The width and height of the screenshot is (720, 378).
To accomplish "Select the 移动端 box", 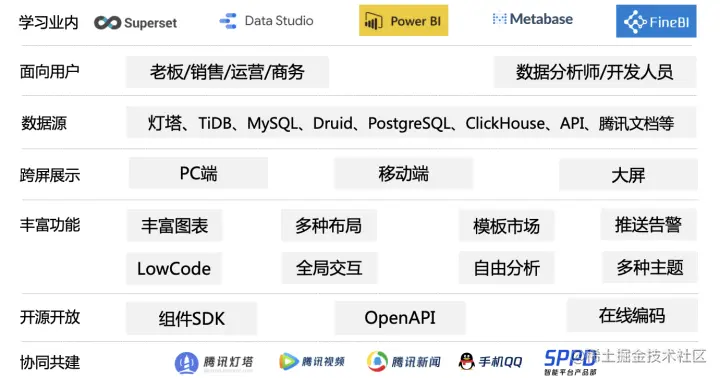I will pos(403,174).
